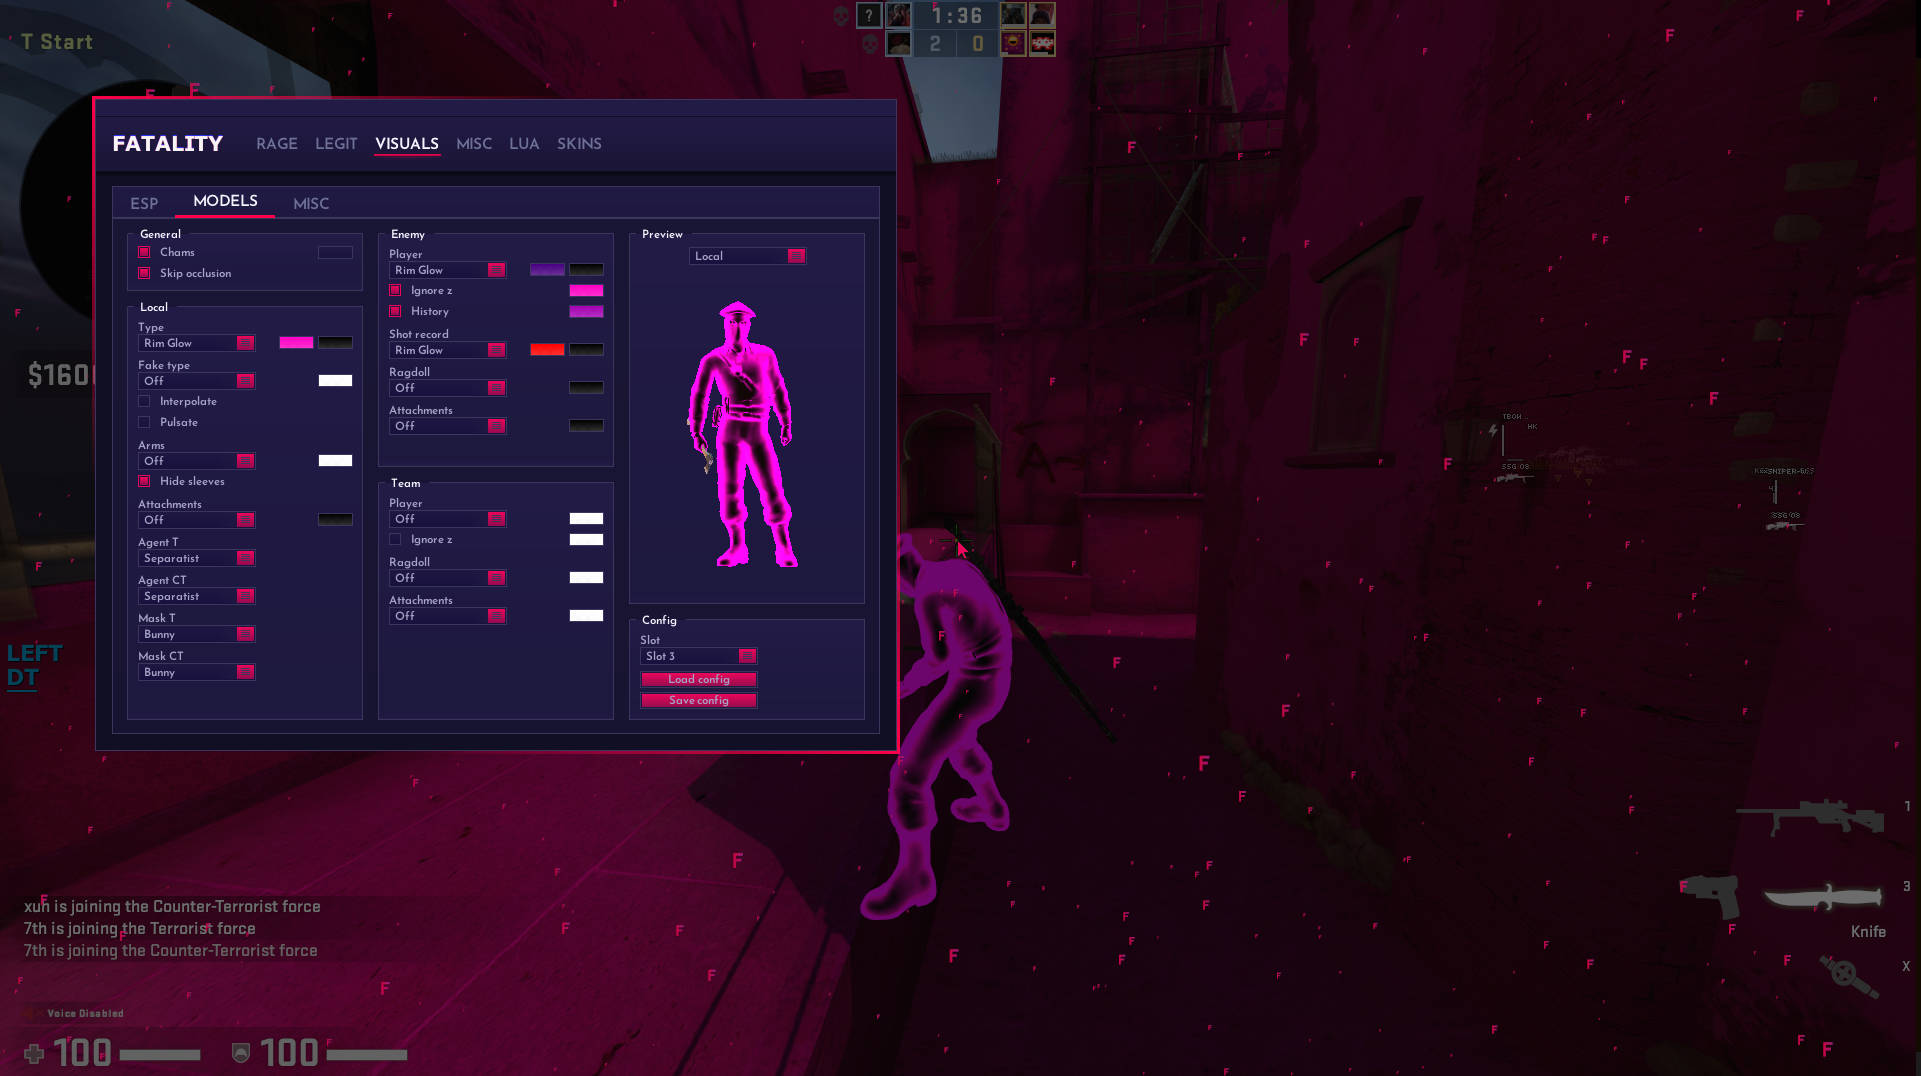Click the question mark player avatar

(x=869, y=15)
